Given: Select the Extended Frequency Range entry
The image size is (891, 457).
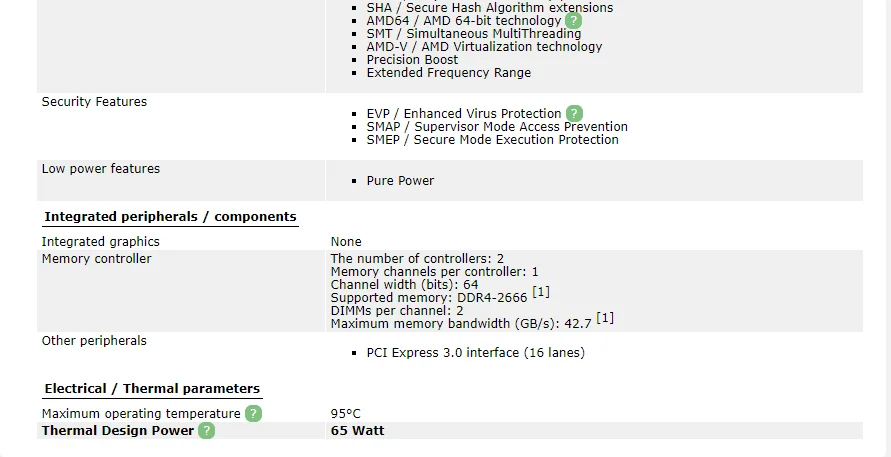Looking at the screenshot, I should [x=449, y=73].
